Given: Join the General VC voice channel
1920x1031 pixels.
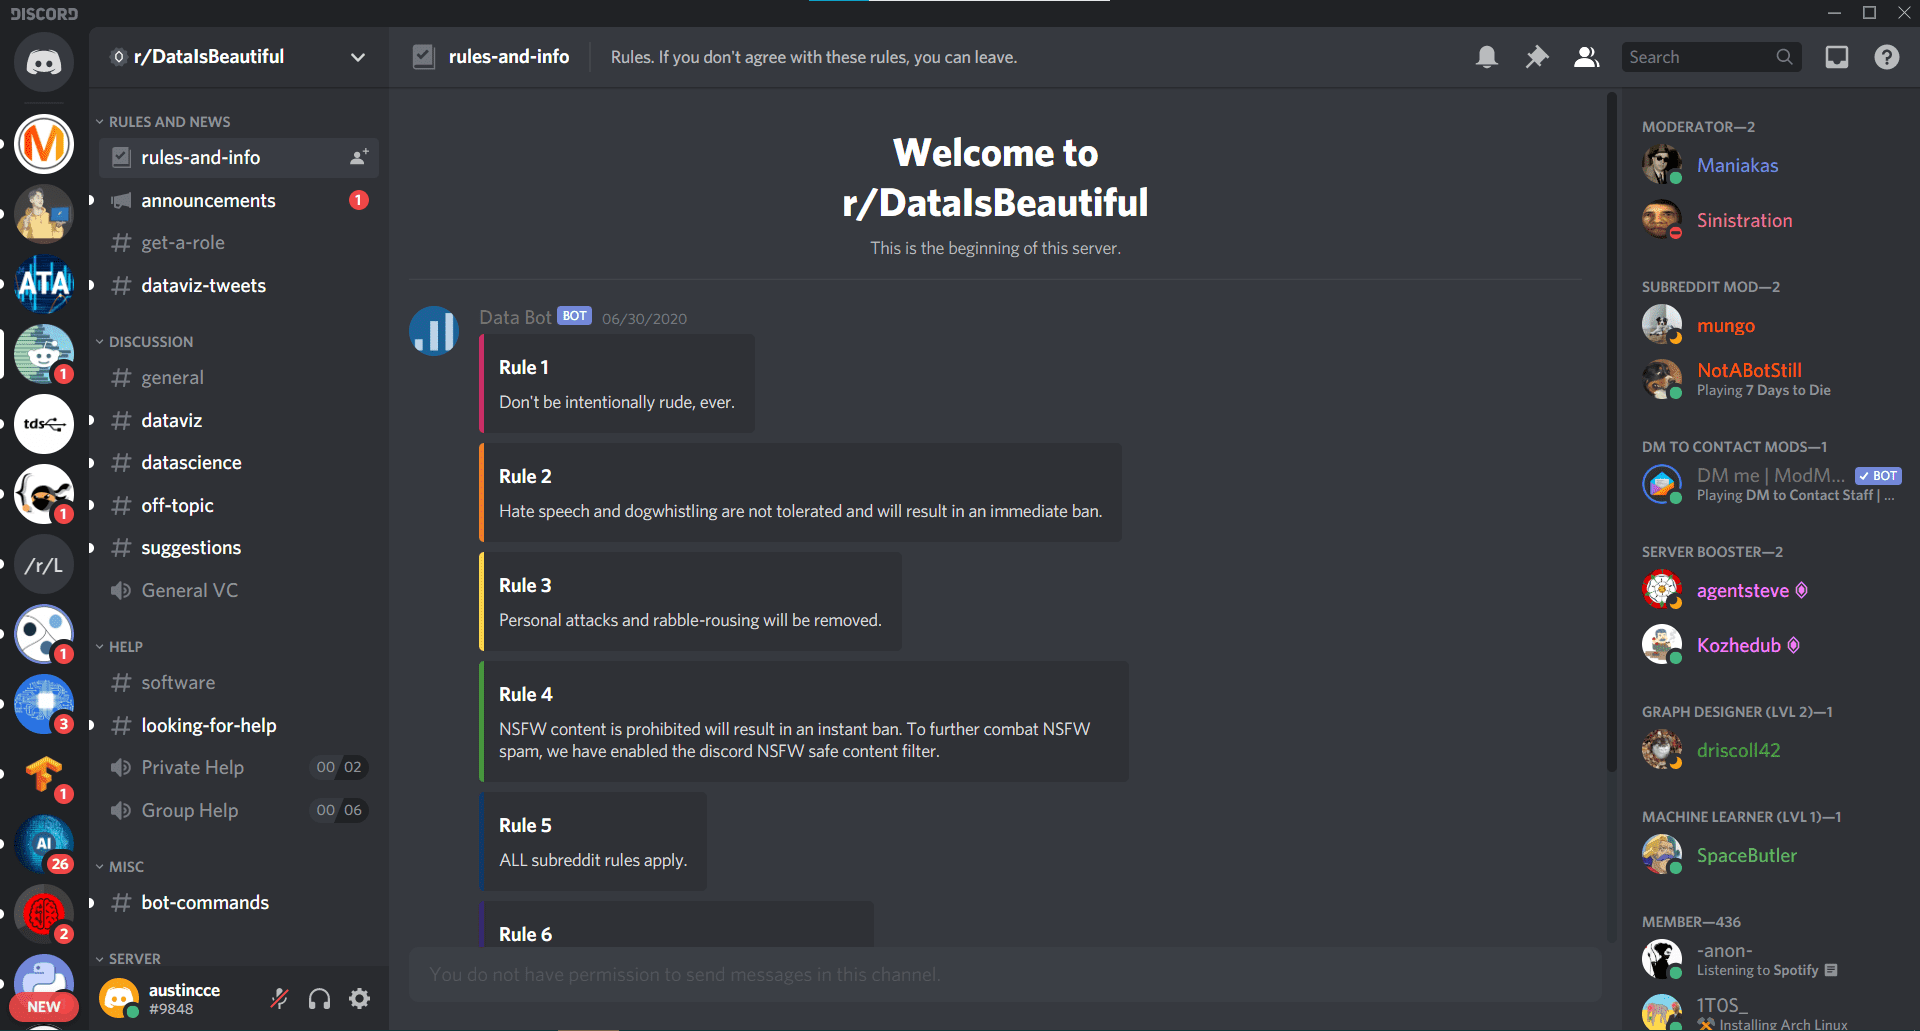Looking at the screenshot, I should pos(239,590).
